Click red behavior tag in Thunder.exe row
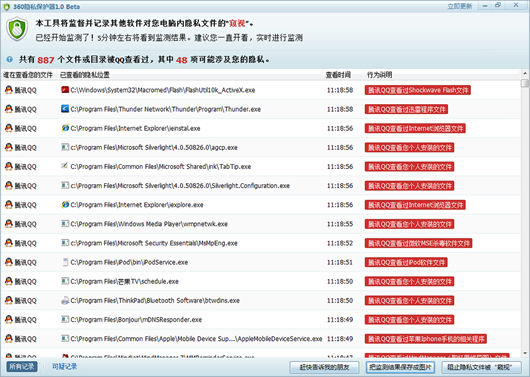530x377 pixels. 406,109
